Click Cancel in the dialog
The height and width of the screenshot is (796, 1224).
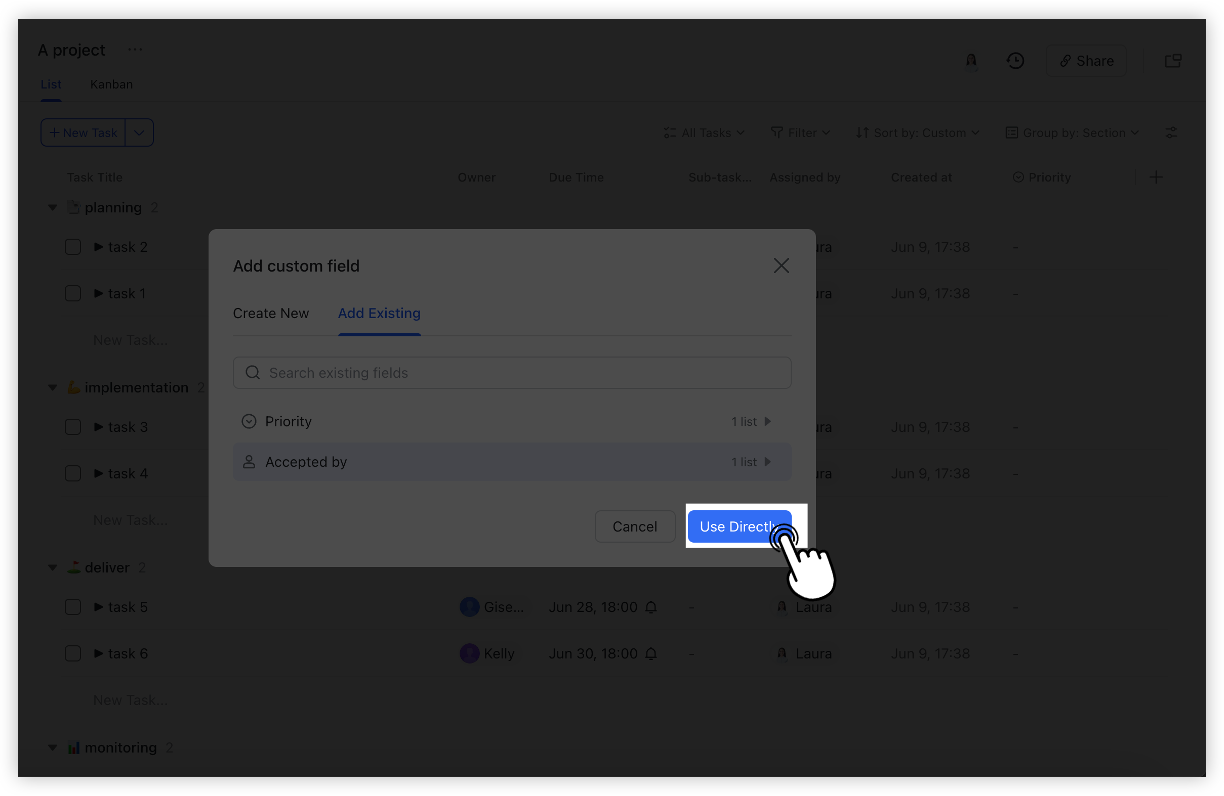click(634, 526)
